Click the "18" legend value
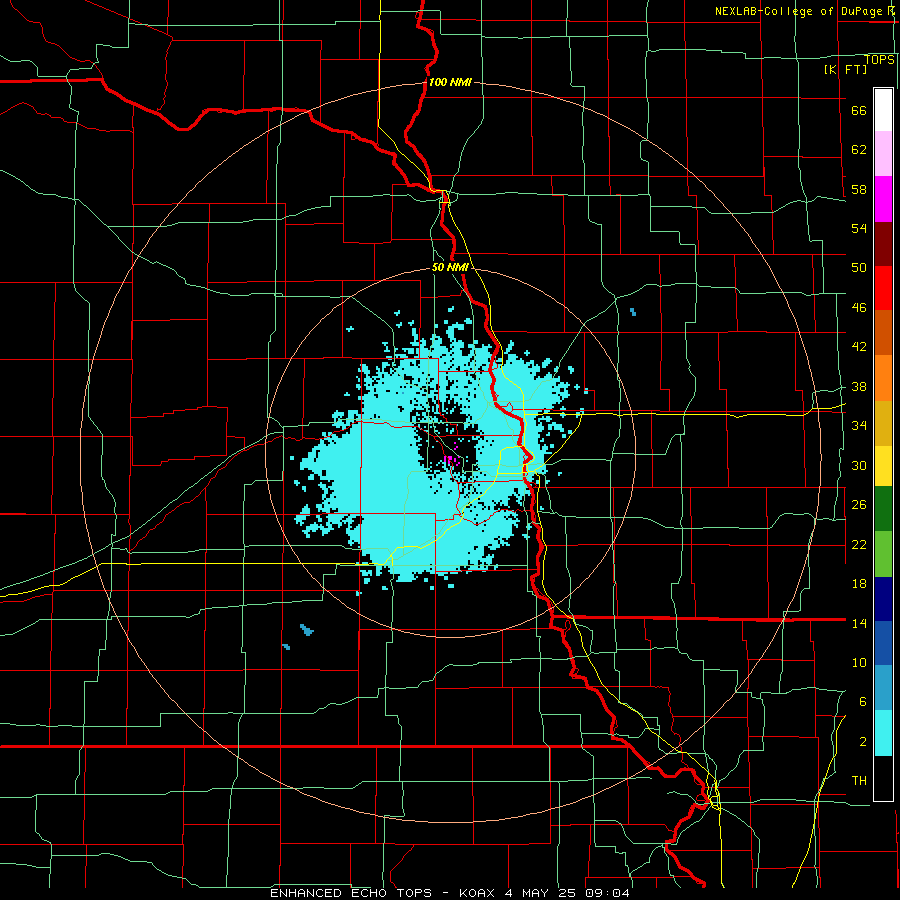Viewport: 900px width, 900px height. (859, 584)
